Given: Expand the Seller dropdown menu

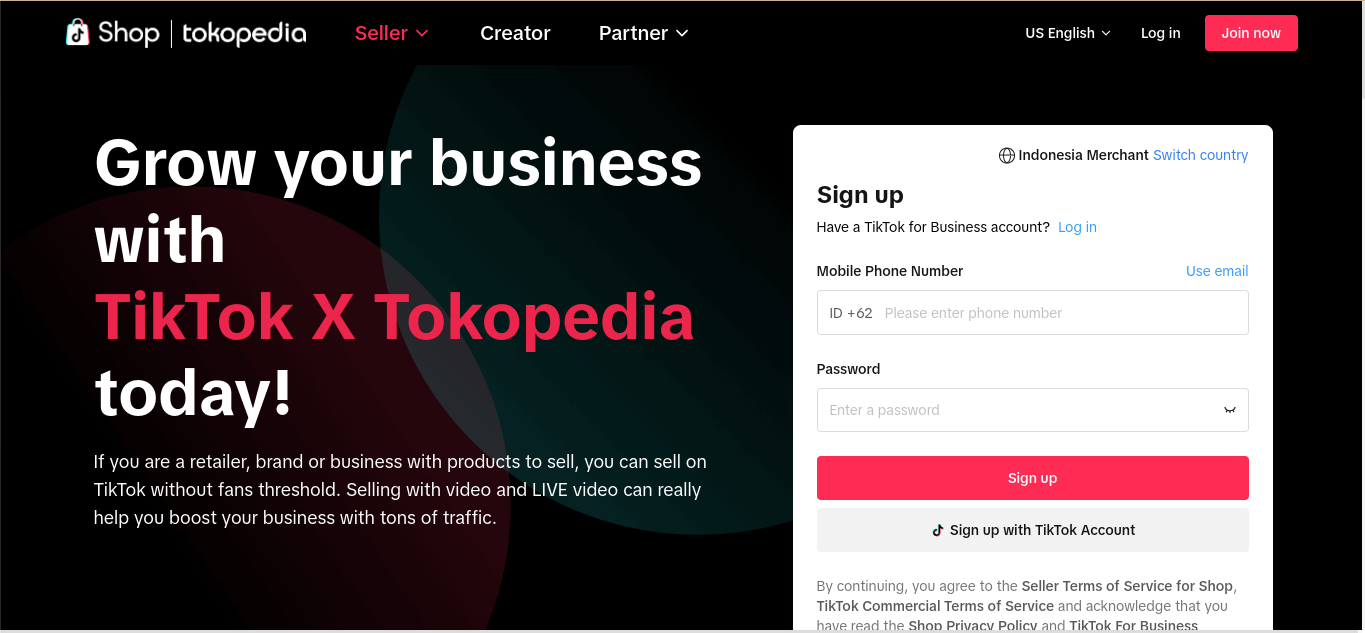Looking at the screenshot, I should click(392, 33).
